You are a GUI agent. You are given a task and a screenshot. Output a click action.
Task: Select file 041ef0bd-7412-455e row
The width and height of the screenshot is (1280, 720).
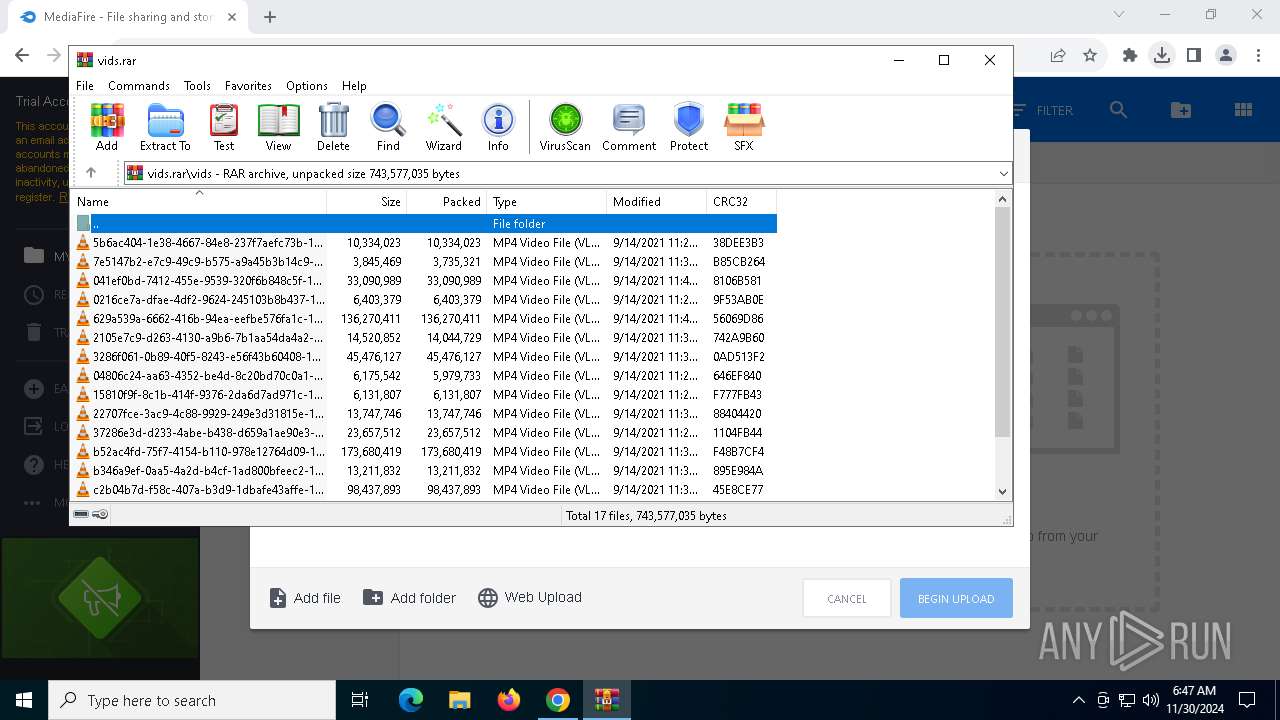point(424,281)
